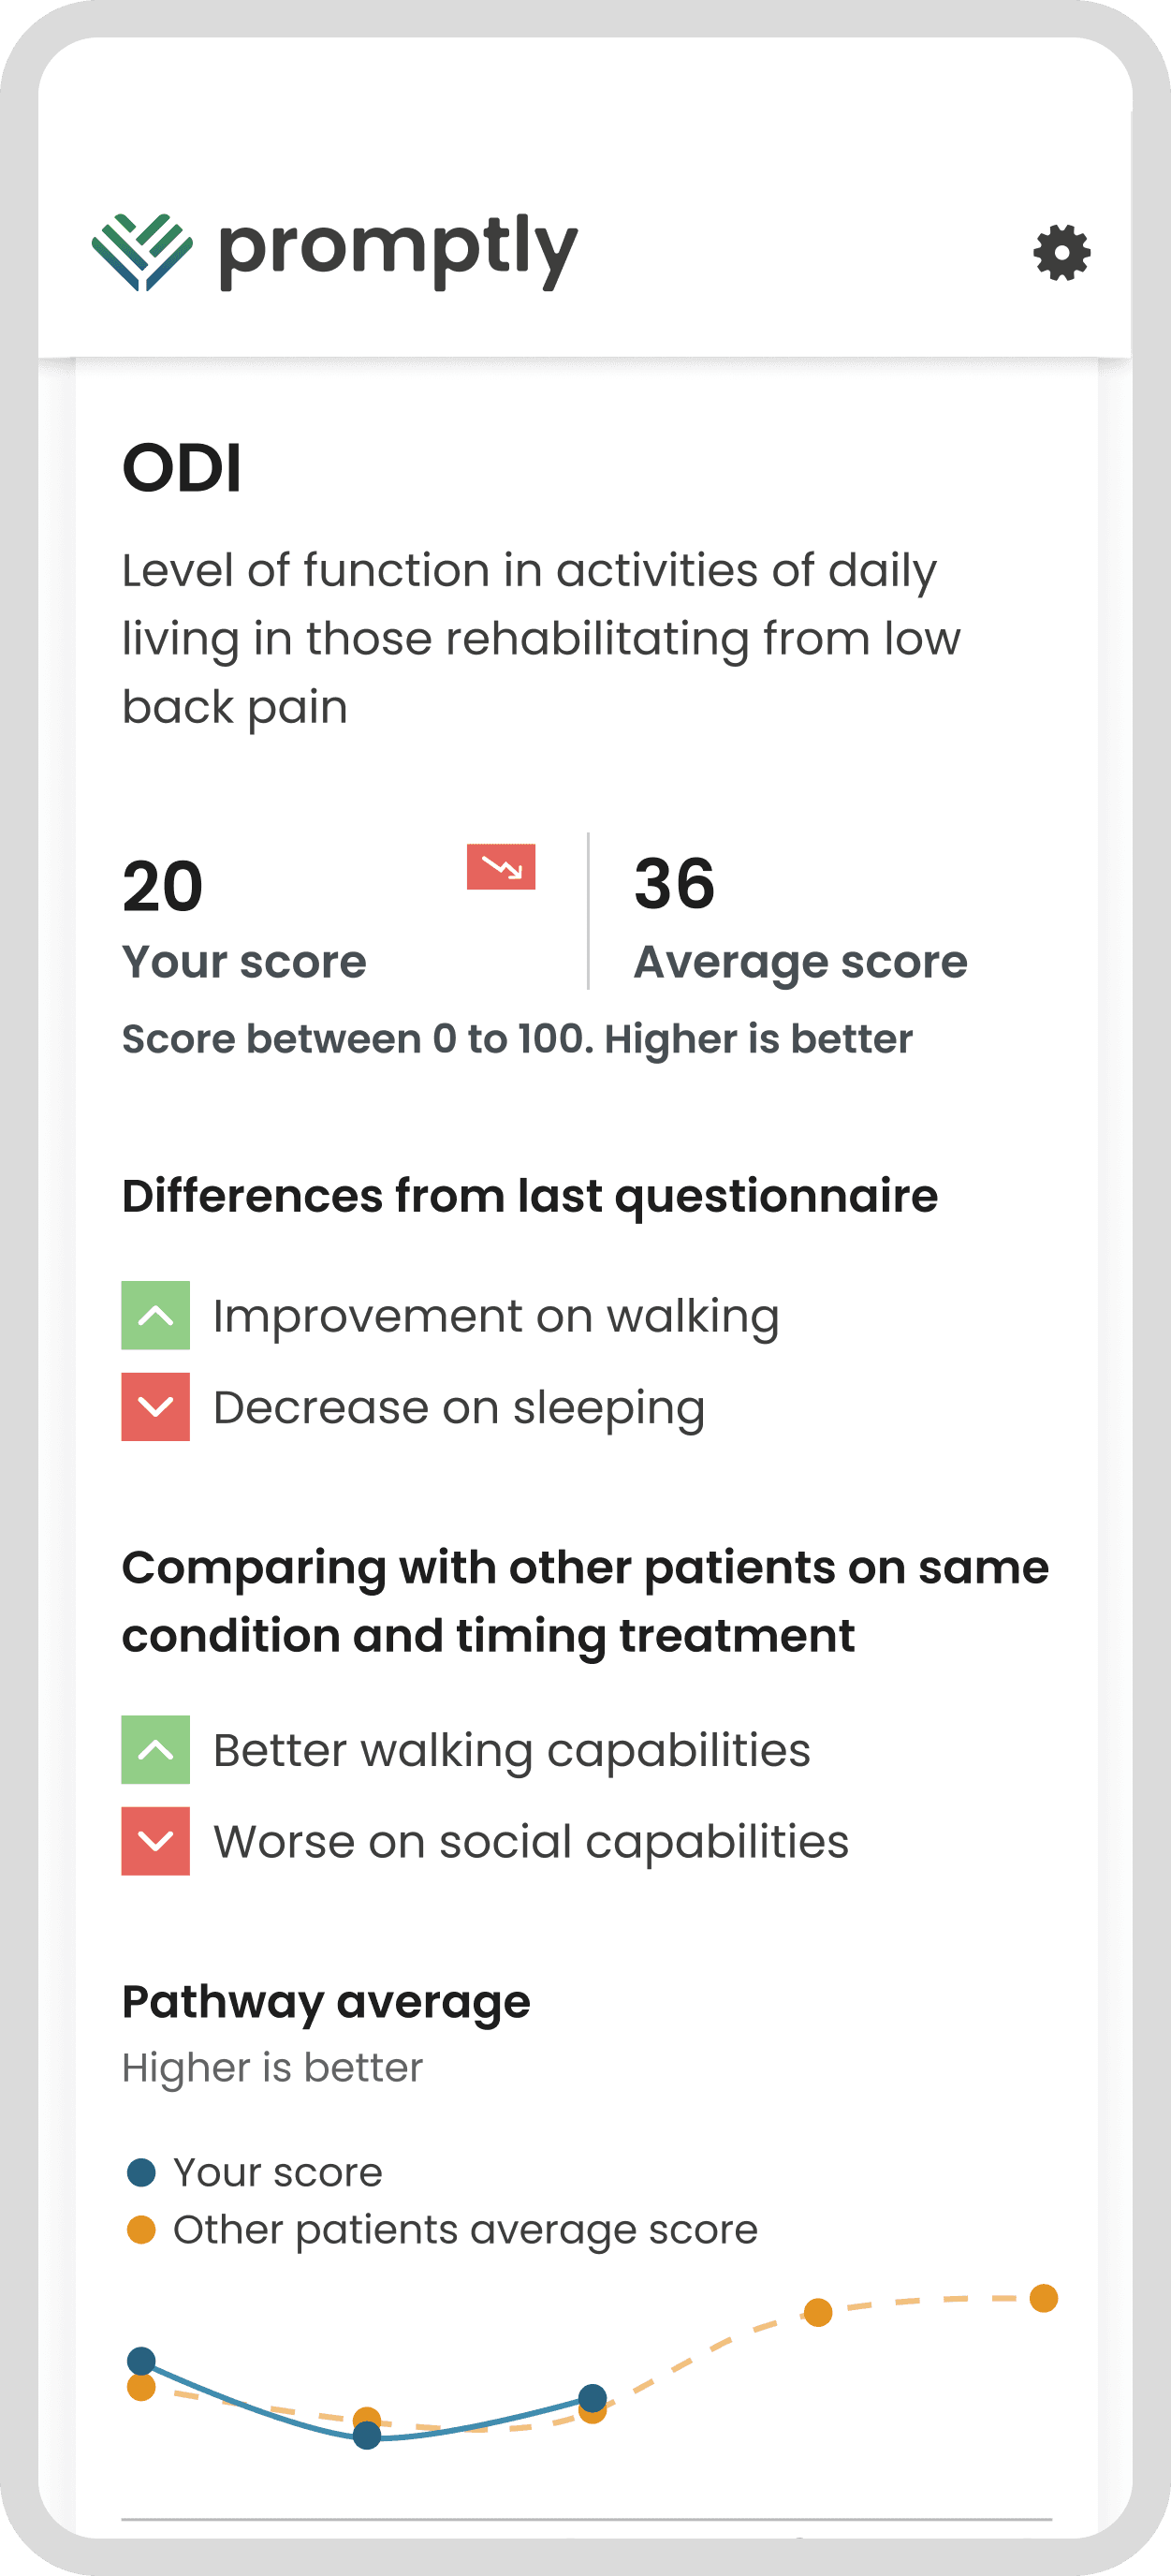Viewport: 1171px width, 2576px height.
Task: Open the settings gear icon
Action: pos(1061,254)
